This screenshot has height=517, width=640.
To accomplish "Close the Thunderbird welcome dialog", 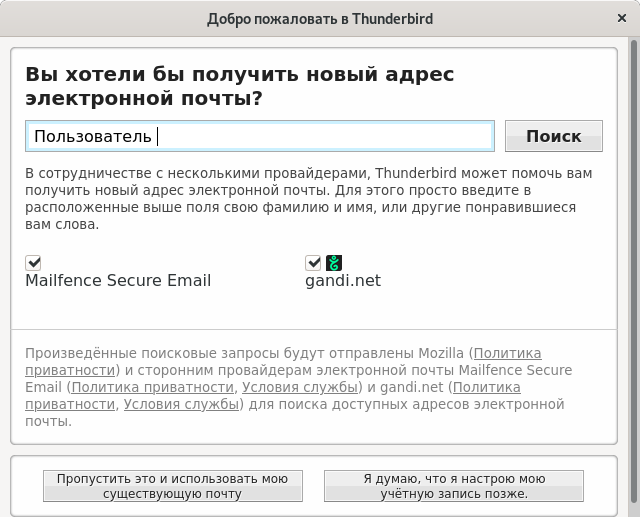I will [x=622, y=18].
